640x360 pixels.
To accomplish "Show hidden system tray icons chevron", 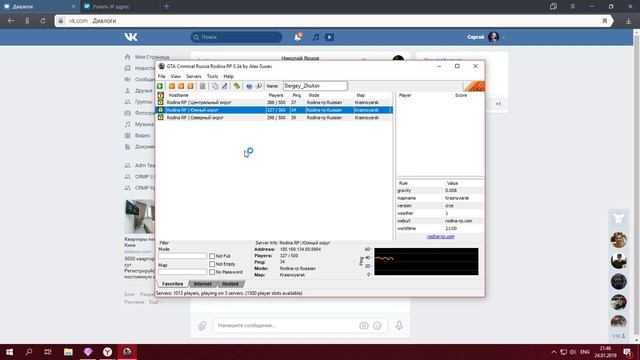I will pyautogui.click(x=553, y=352).
